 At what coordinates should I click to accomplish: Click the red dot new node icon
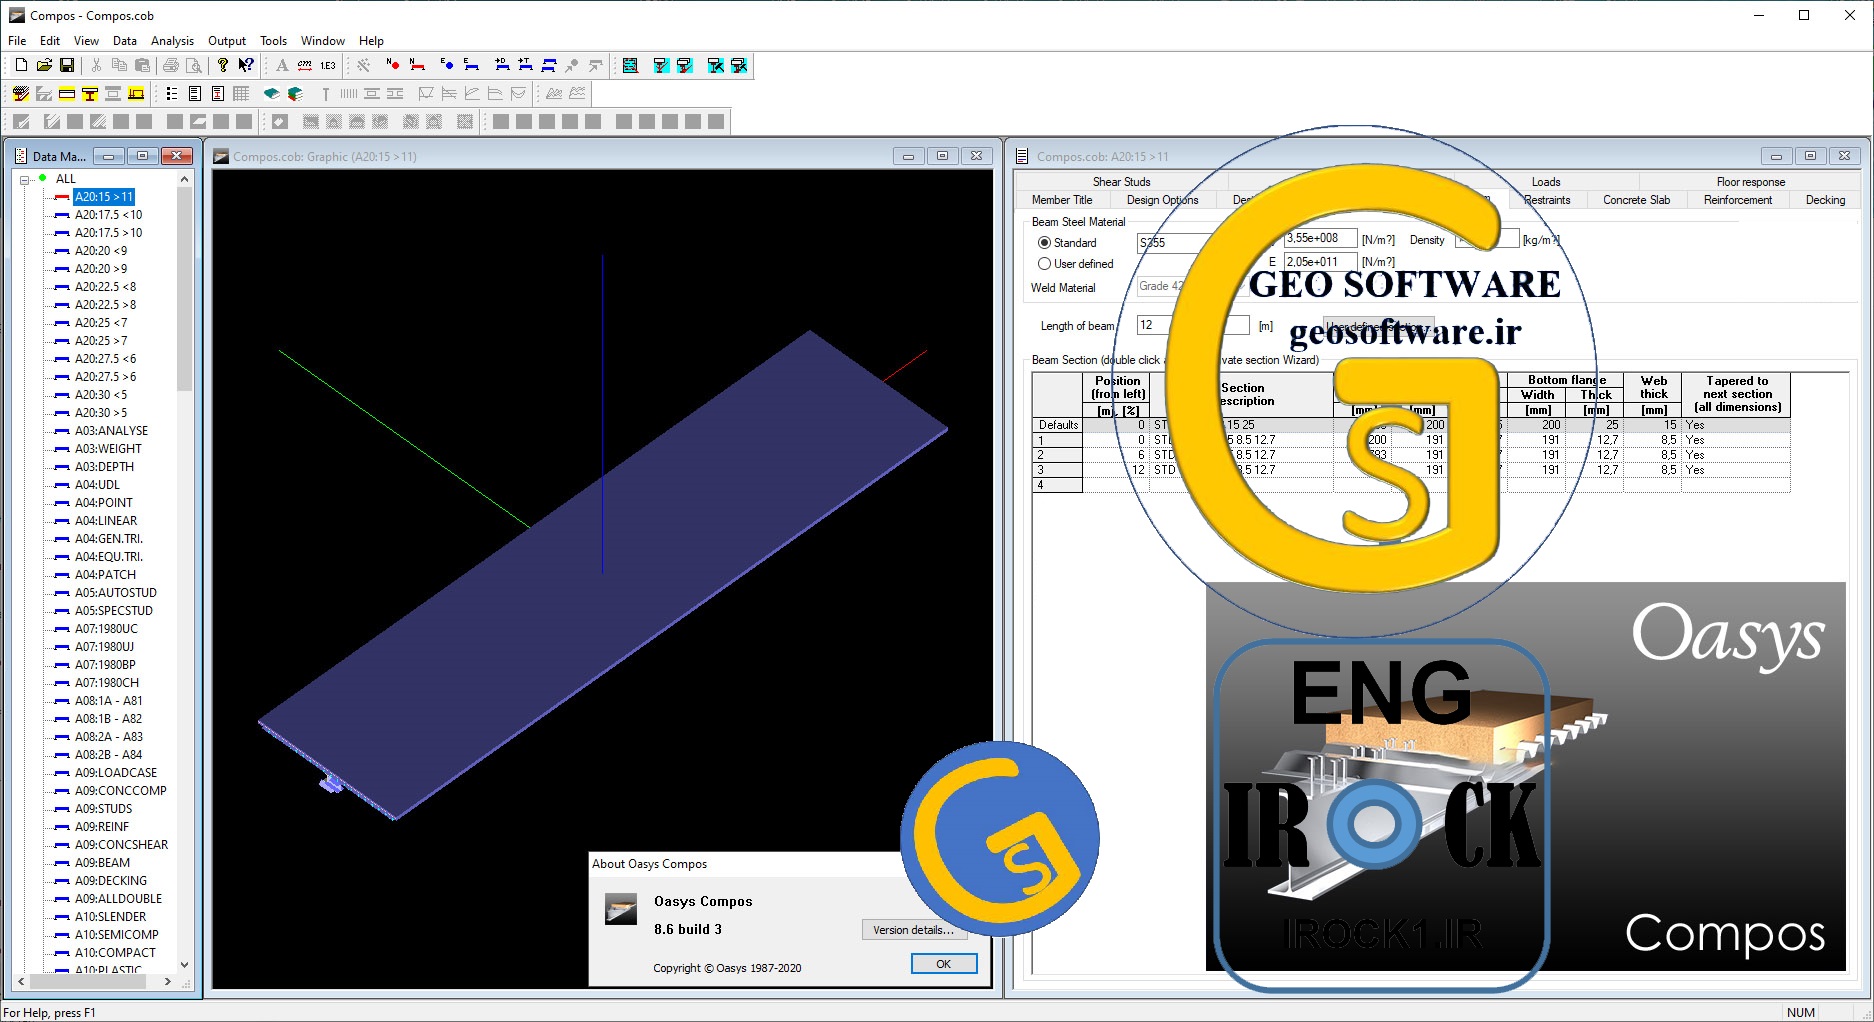(x=393, y=65)
